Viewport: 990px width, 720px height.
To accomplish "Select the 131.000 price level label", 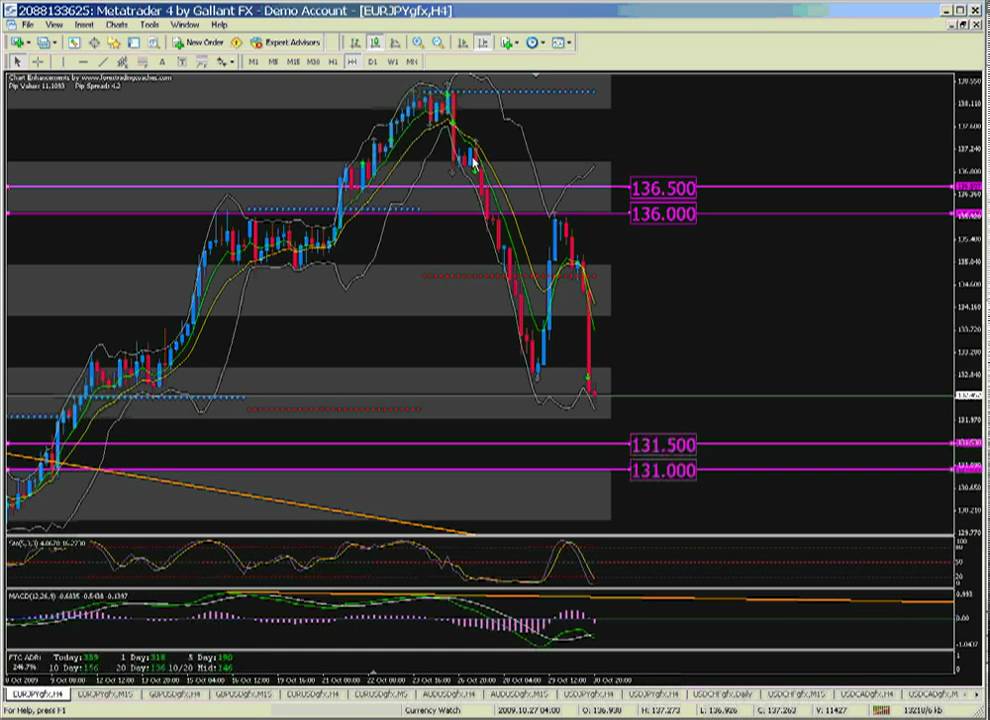I will click(x=663, y=471).
